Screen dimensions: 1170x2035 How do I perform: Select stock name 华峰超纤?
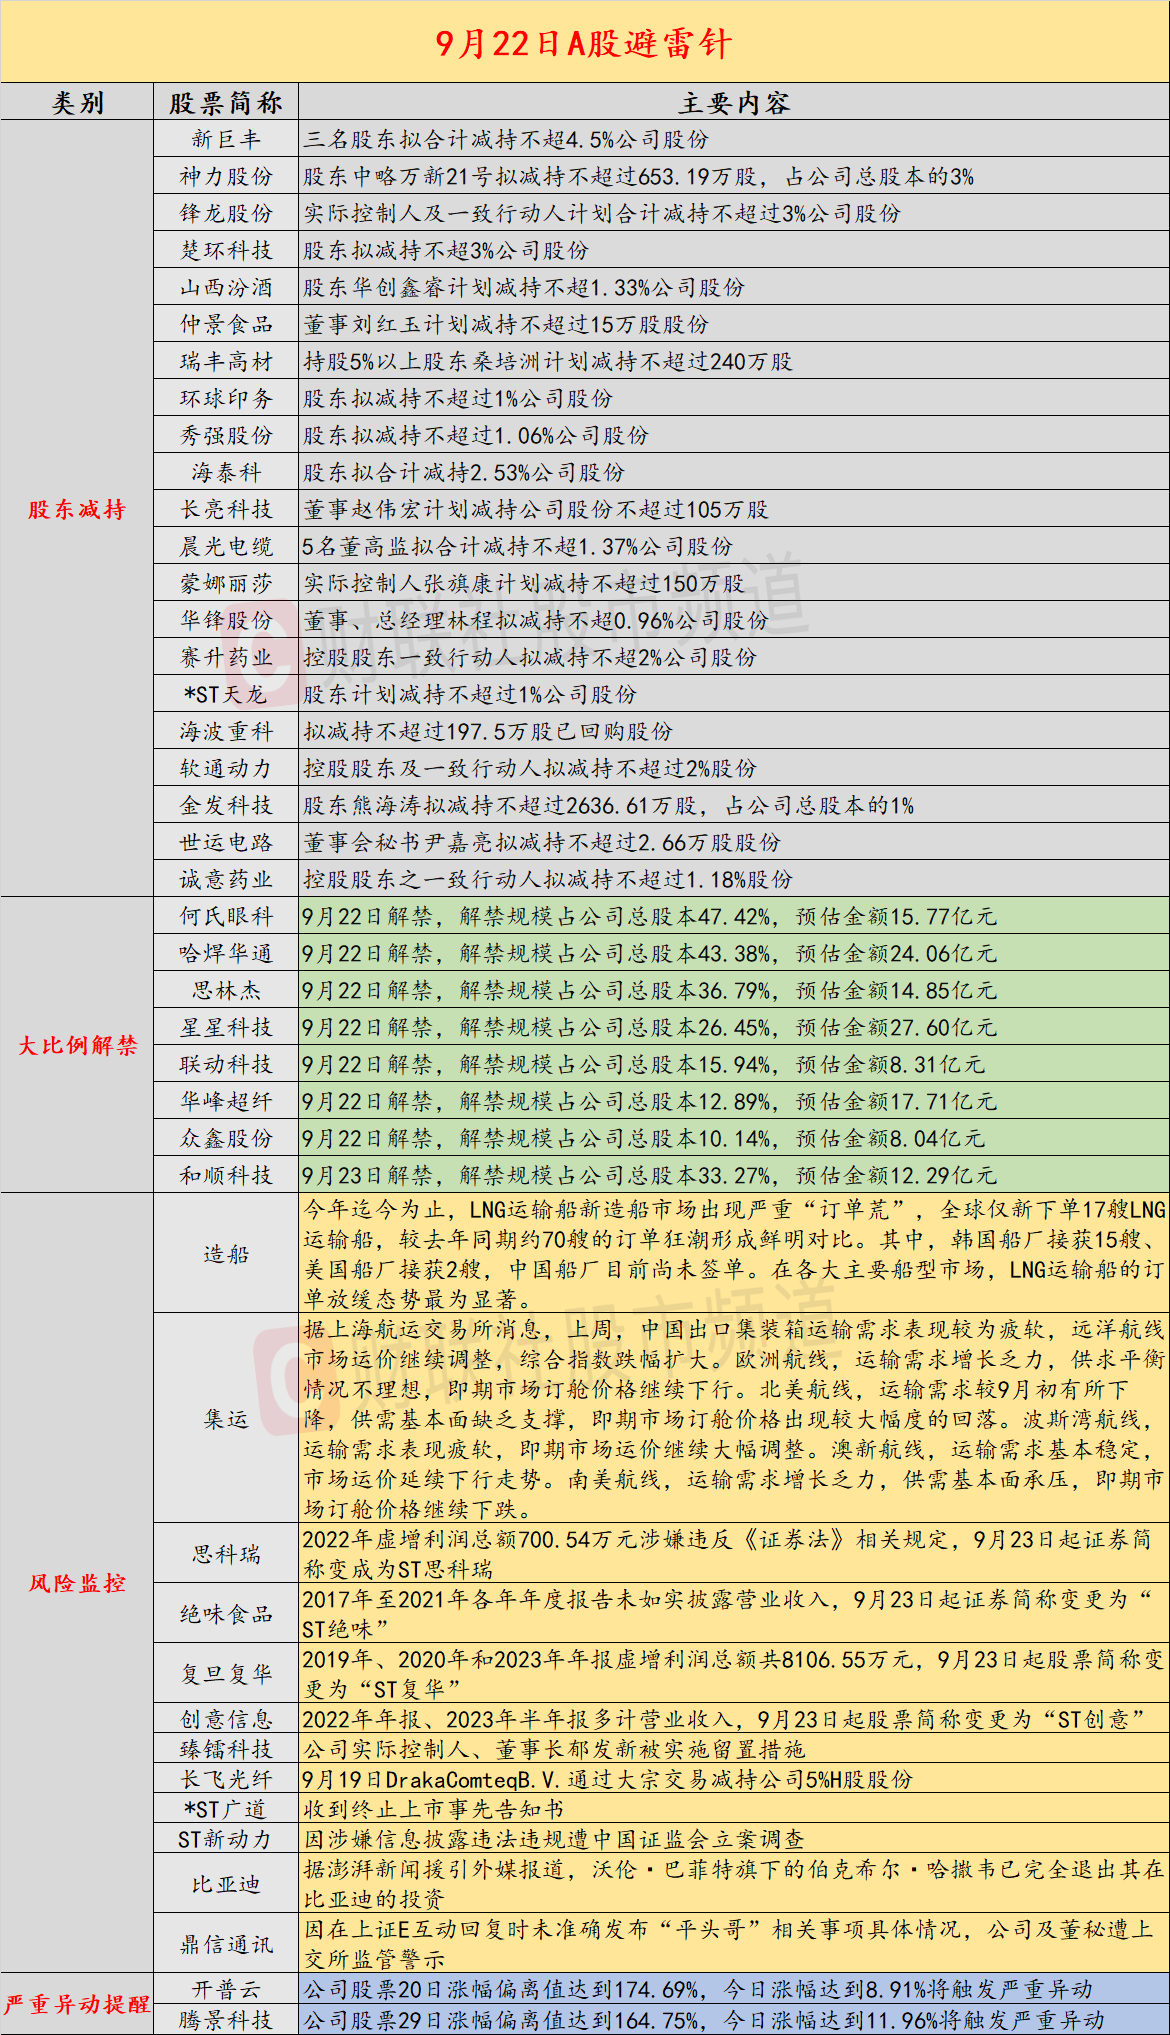(x=226, y=1102)
